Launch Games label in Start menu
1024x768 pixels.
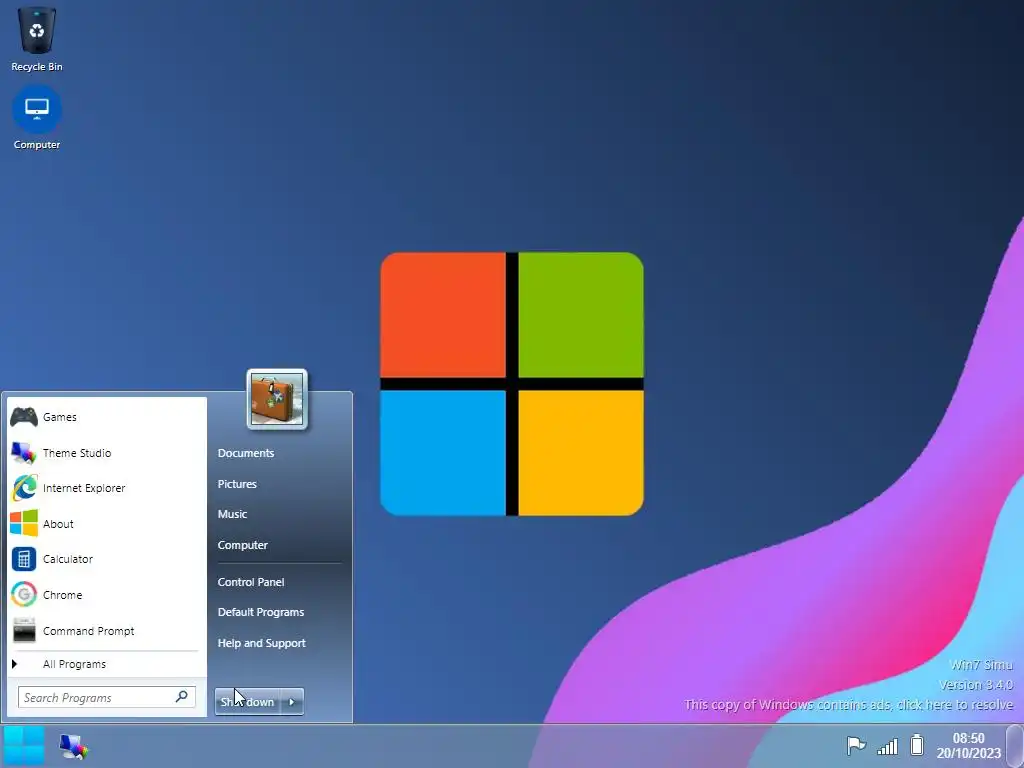click(59, 417)
